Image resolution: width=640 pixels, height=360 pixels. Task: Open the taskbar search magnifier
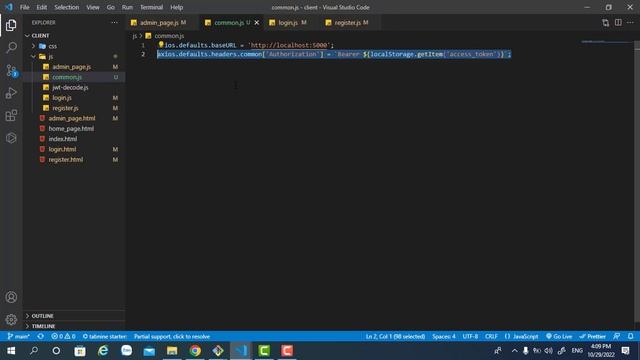[x=34, y=351]
